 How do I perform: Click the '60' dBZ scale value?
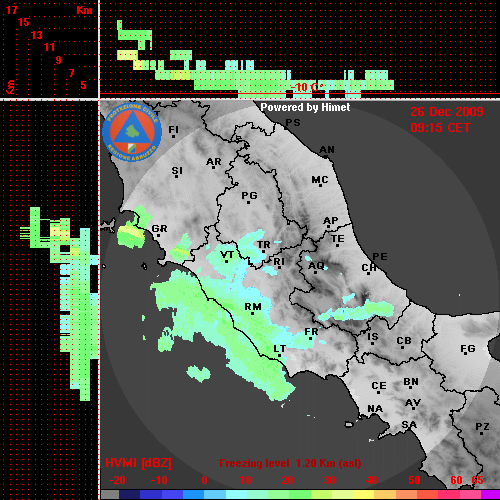pyautogui.click(x=456, y=480)
